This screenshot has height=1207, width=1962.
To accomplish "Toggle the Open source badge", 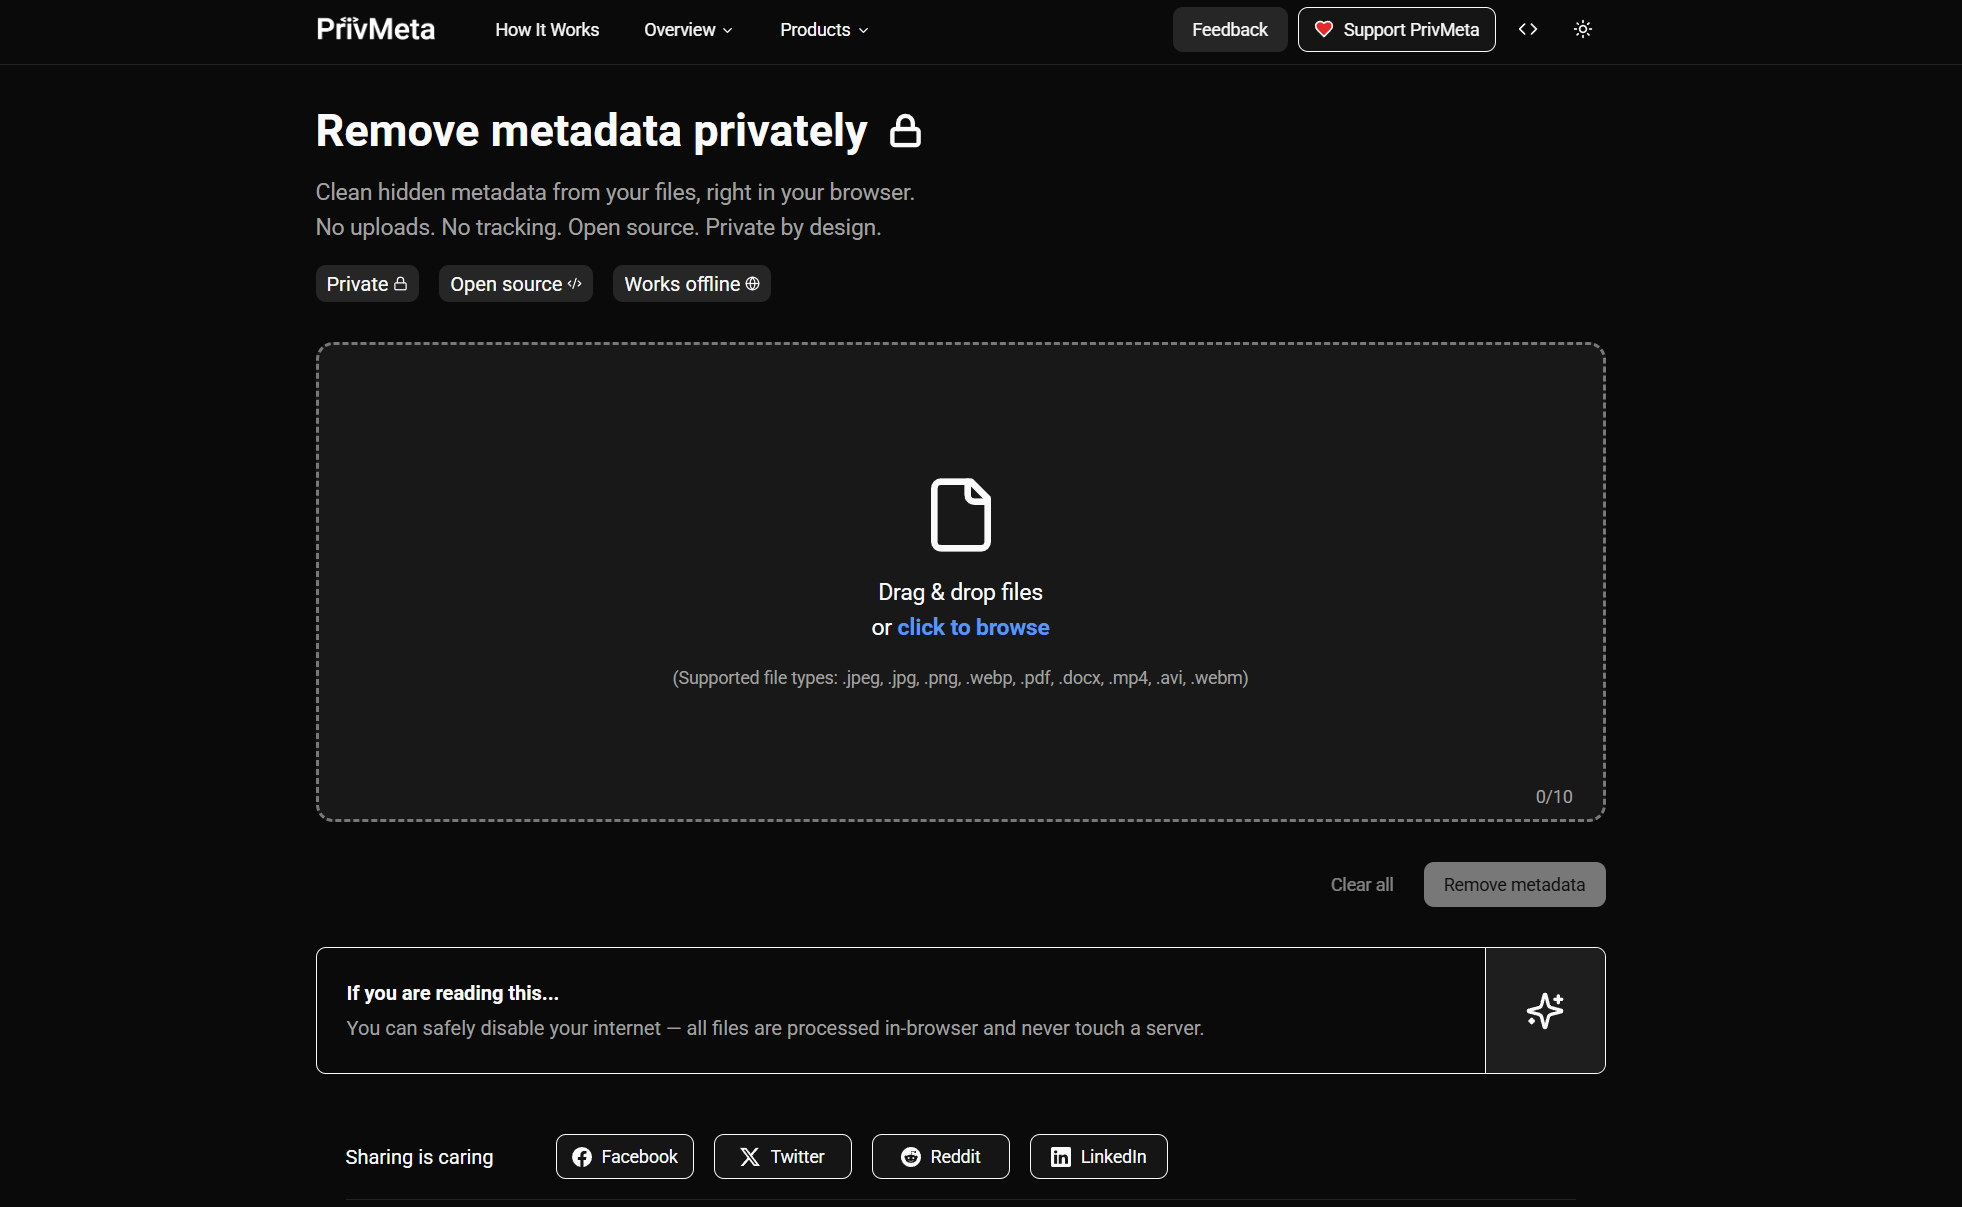I will [x=515, y=283].
